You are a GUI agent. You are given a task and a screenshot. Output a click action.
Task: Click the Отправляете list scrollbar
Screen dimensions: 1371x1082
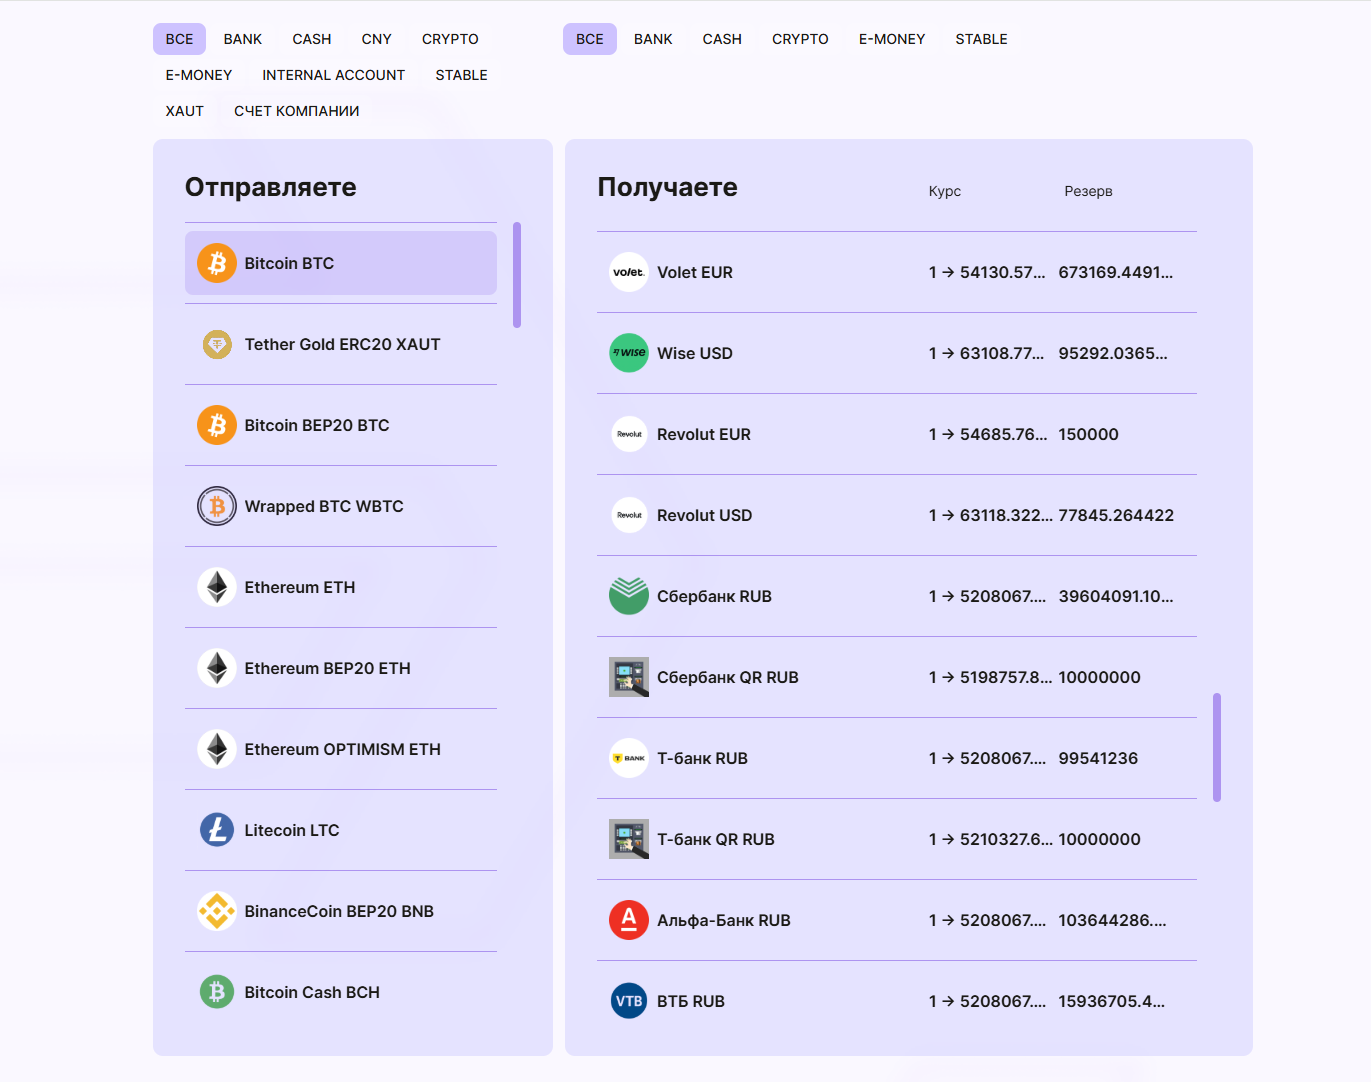pos(517,275)
